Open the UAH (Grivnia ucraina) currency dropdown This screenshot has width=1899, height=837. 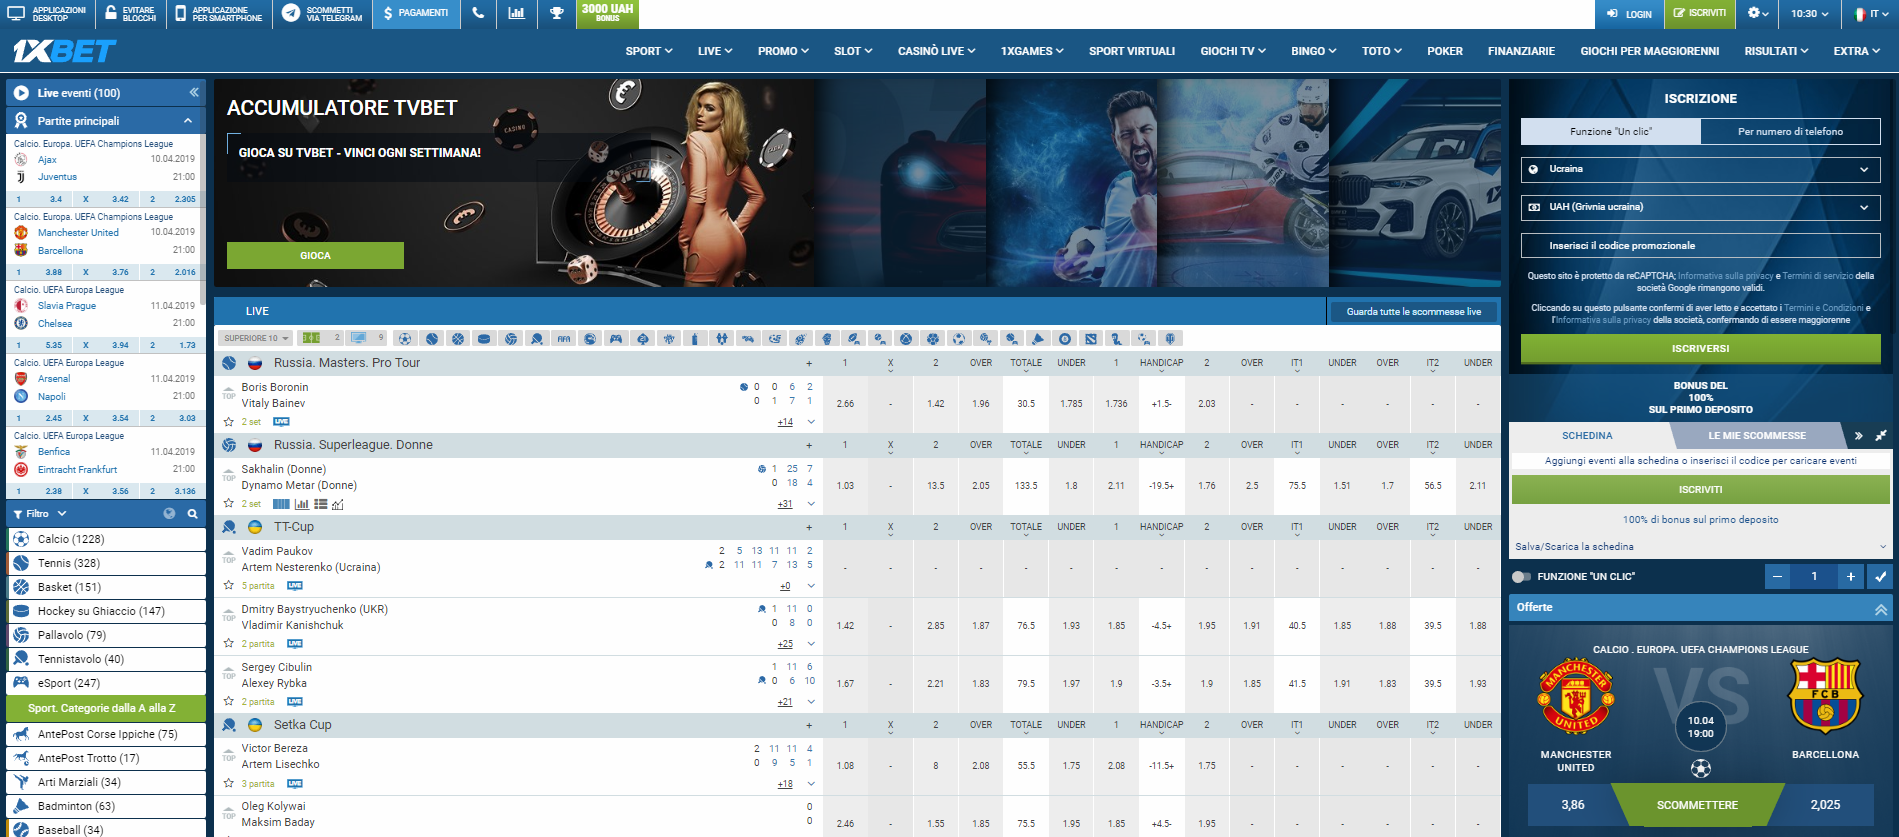[1700, 207]
